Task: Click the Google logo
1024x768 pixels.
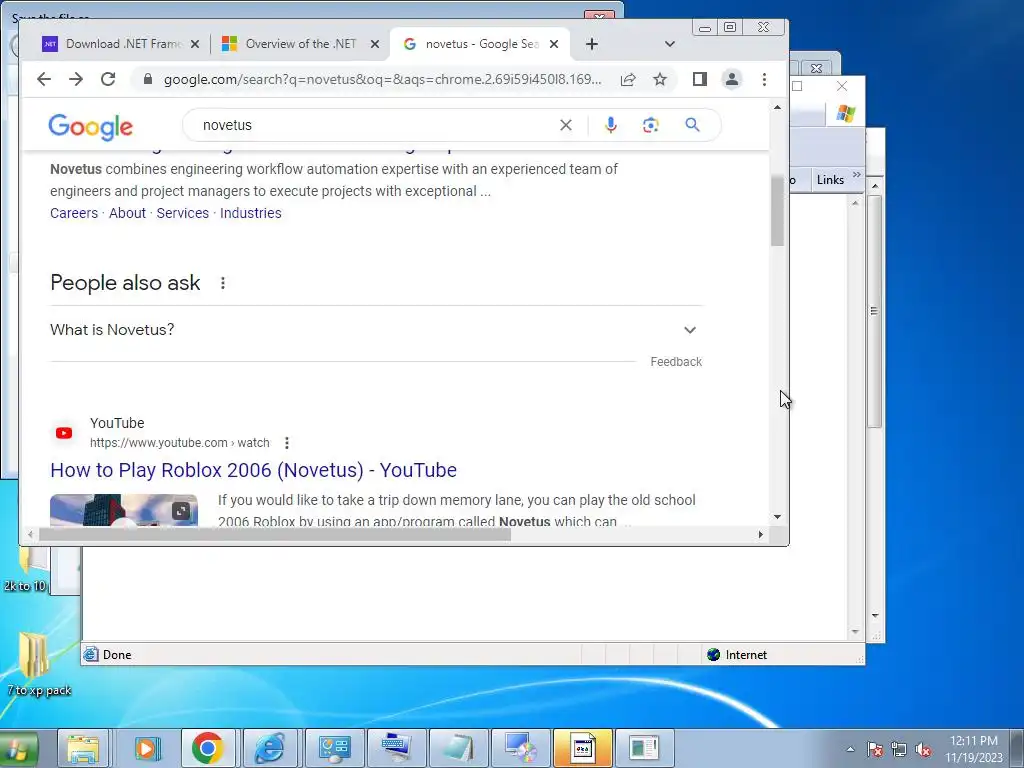Action: tap(91, 127)
